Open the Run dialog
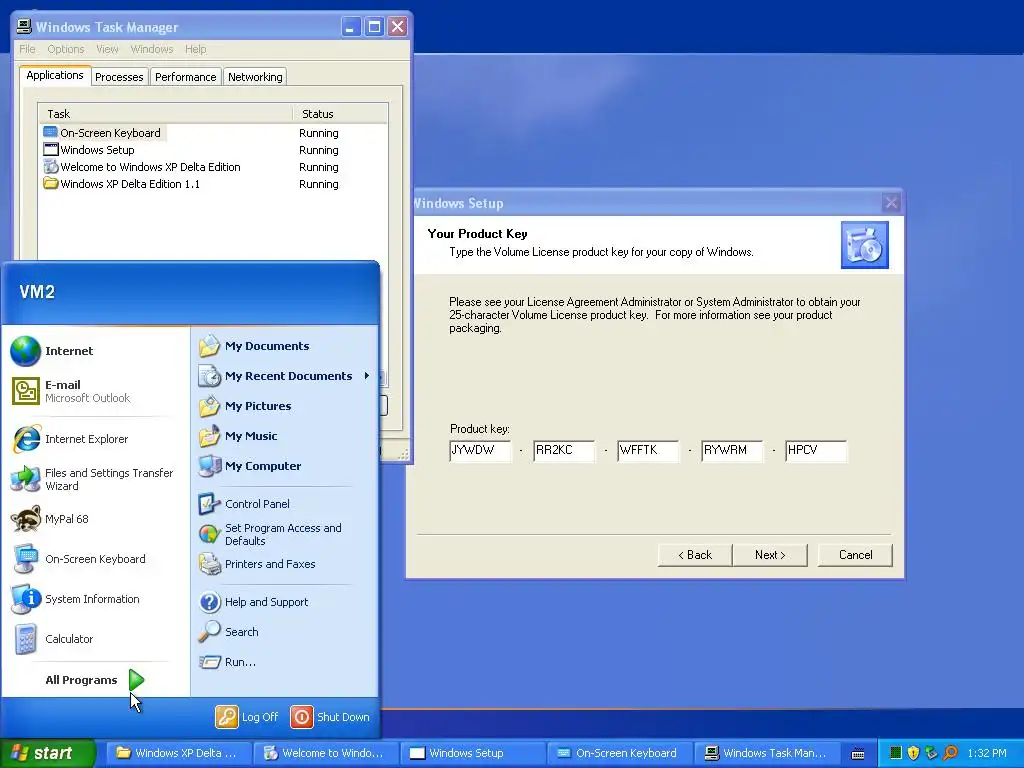1024x768 pixels. 227,662
